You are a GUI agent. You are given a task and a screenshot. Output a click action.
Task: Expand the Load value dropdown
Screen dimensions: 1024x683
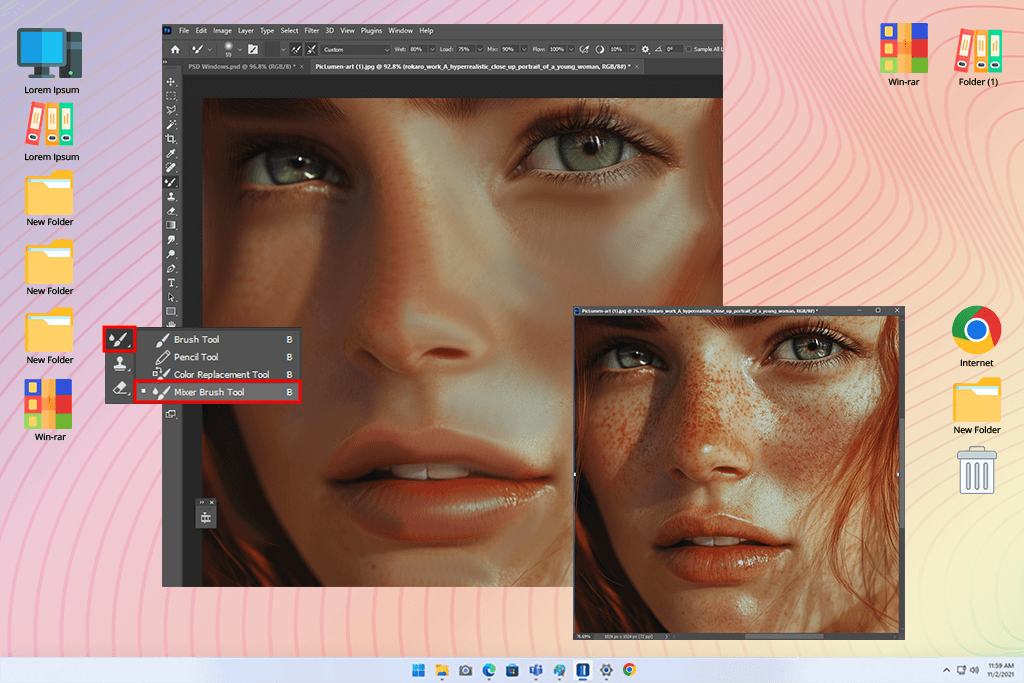coord(479,50)
